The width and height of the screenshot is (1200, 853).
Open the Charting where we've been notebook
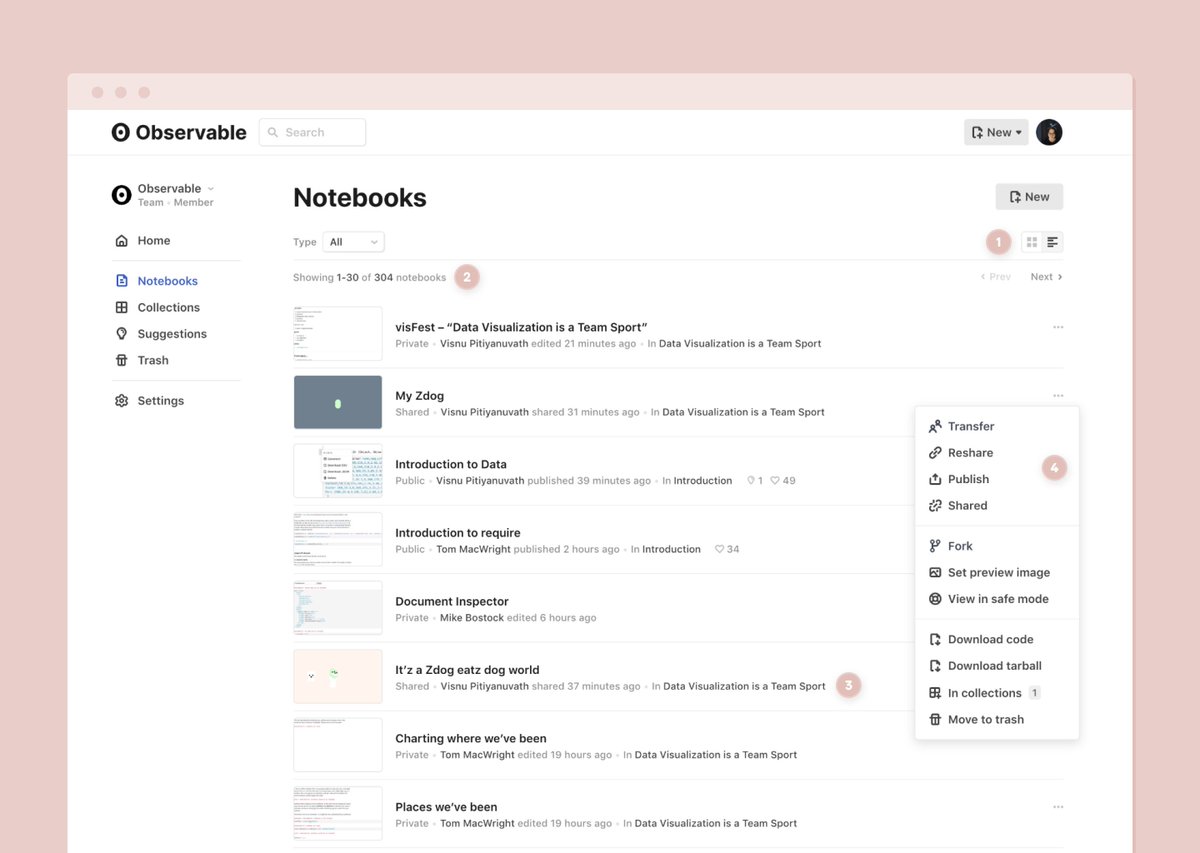[x=471, y=739]
